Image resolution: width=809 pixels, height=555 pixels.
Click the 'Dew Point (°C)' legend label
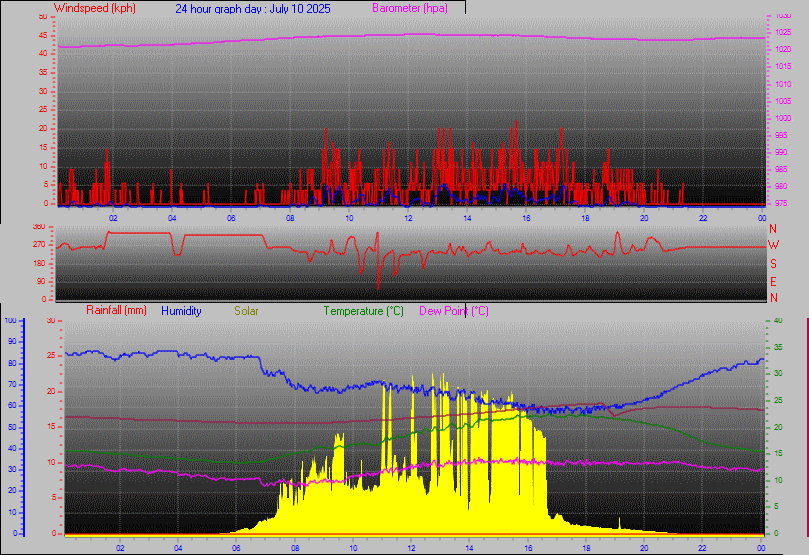click(454, 311)
